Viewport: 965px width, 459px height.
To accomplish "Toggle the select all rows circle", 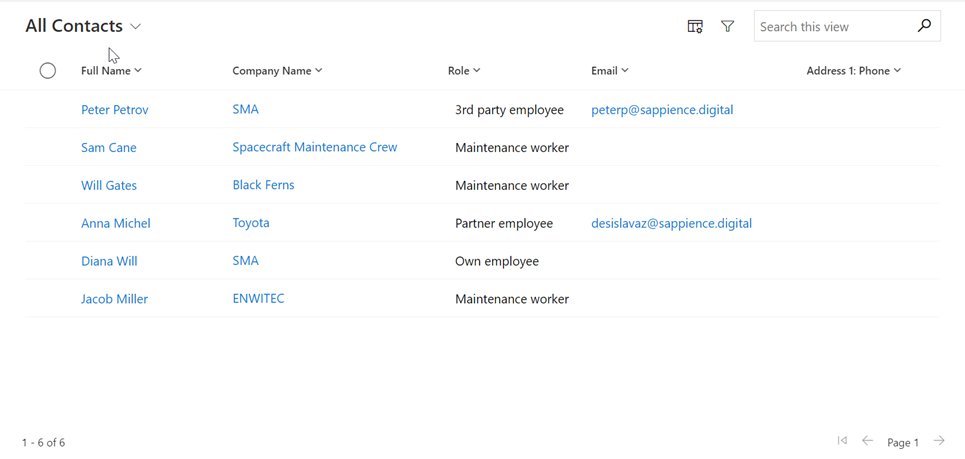I will click(x=48, y=71).
